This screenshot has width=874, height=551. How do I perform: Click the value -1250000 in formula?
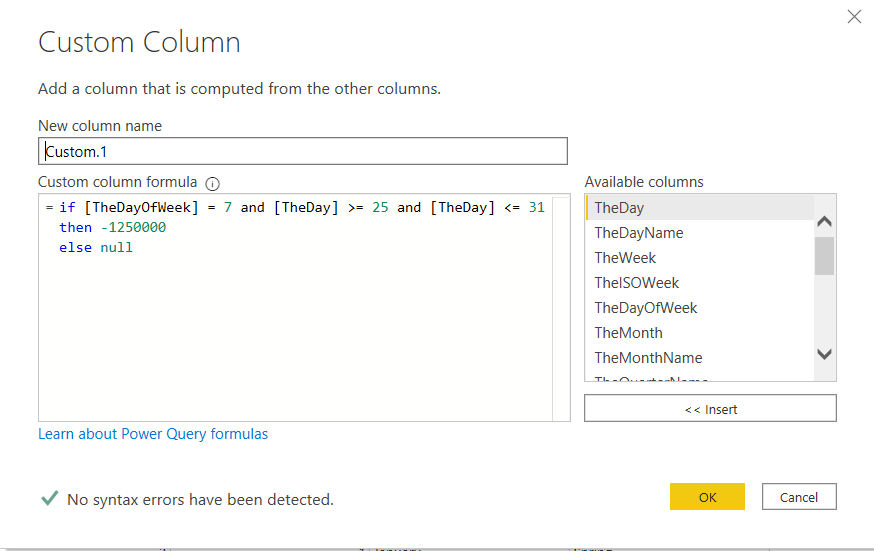(x=133, y=227)
